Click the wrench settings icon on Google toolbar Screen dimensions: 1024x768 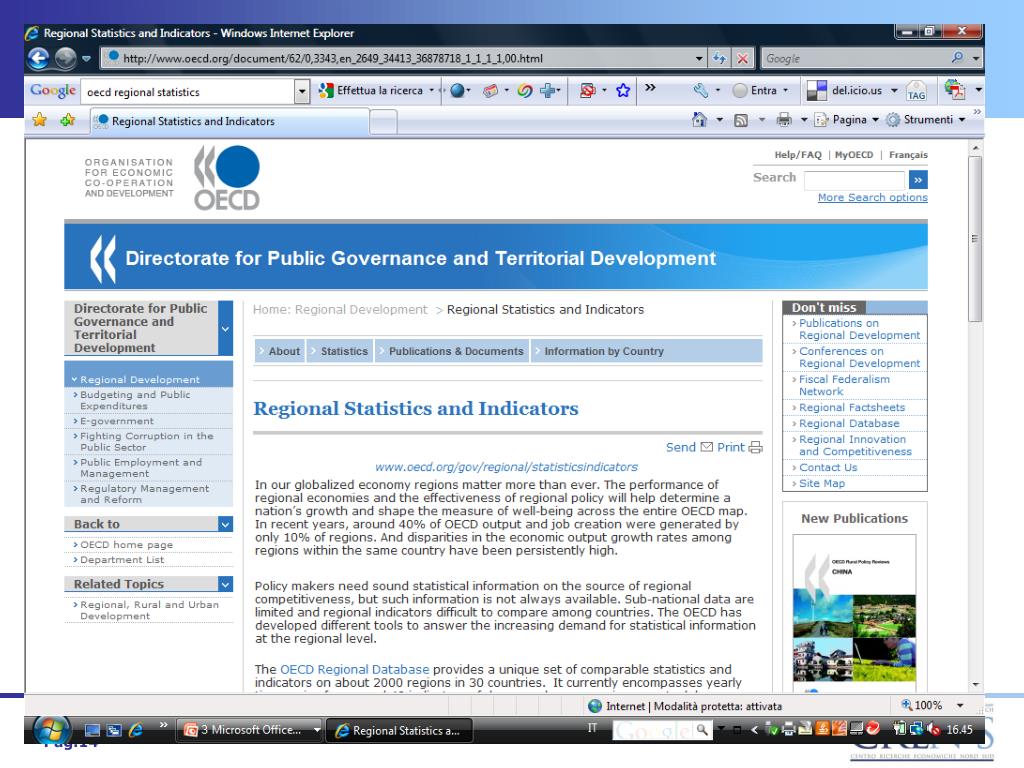(x=701, y=91)
